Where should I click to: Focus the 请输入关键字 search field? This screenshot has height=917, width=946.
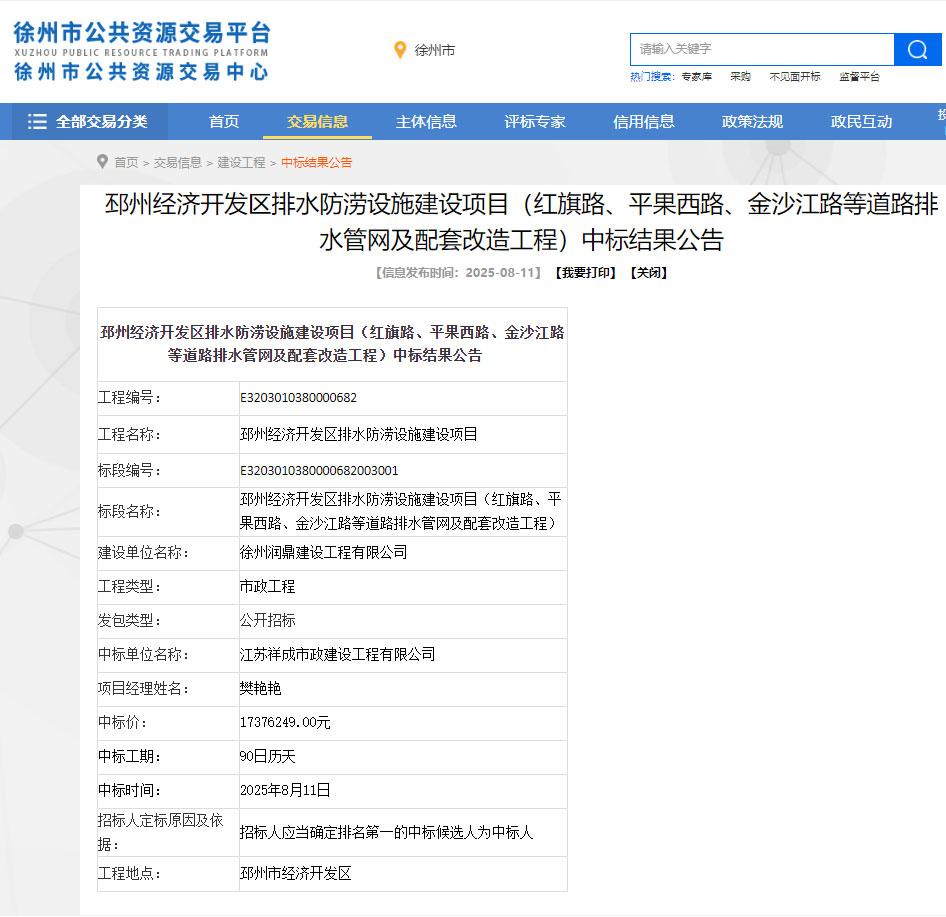tap(761, 49)
